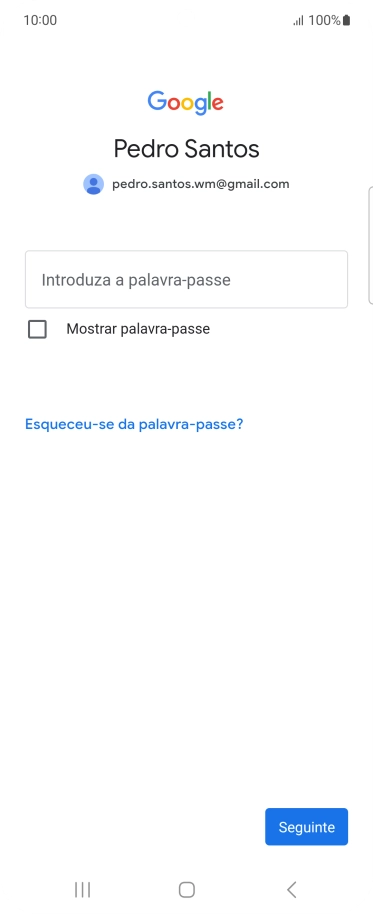
Task: Enable the Mostrar palavra-passe checkbox
Action: 37,329
